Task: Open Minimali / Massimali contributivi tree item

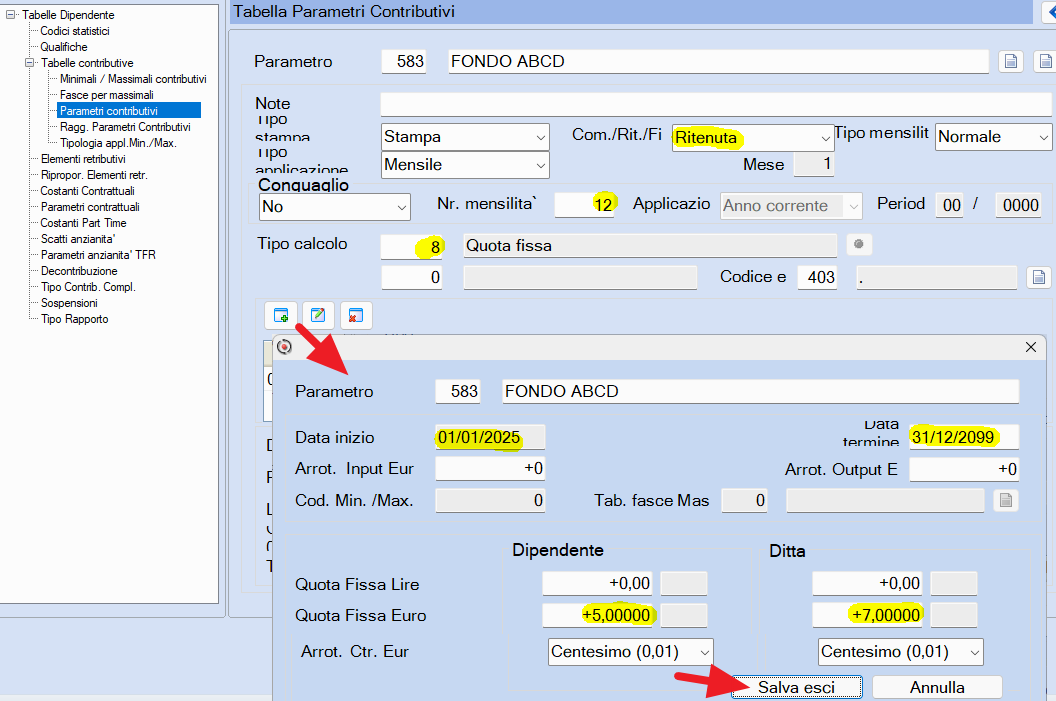Action: 133,79
